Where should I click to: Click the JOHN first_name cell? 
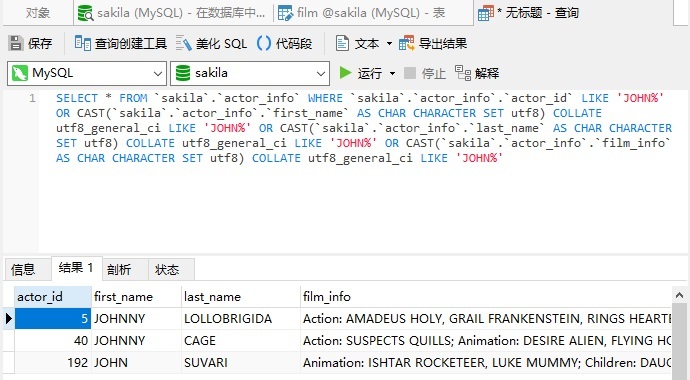[x=136, y=362]
